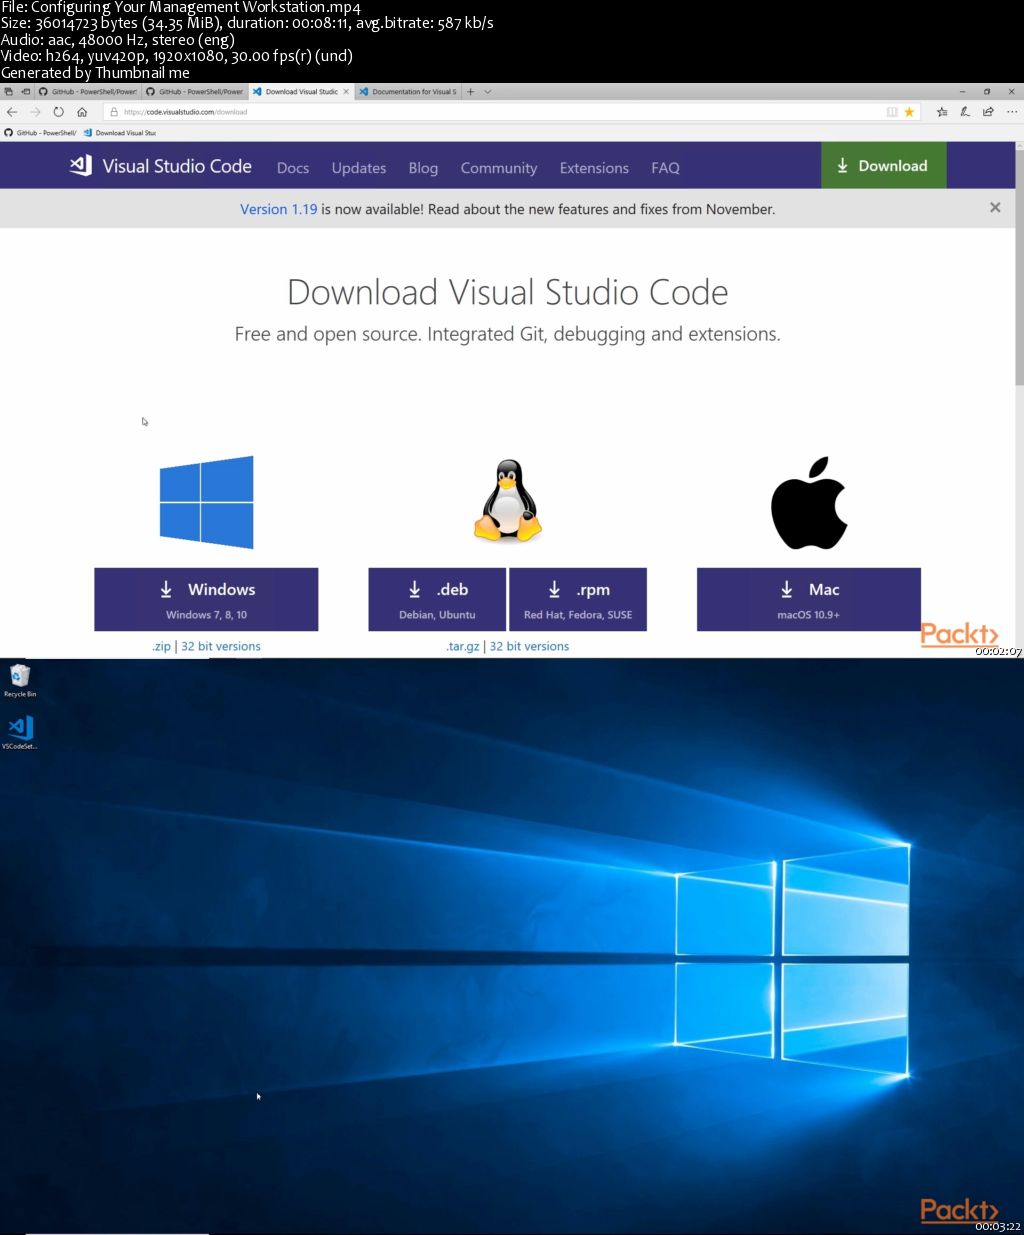The height and width of the screenshot is (1235, 1024).
Task: Download the Mac macOS 10.9+ build
Action: click(809, 599)
